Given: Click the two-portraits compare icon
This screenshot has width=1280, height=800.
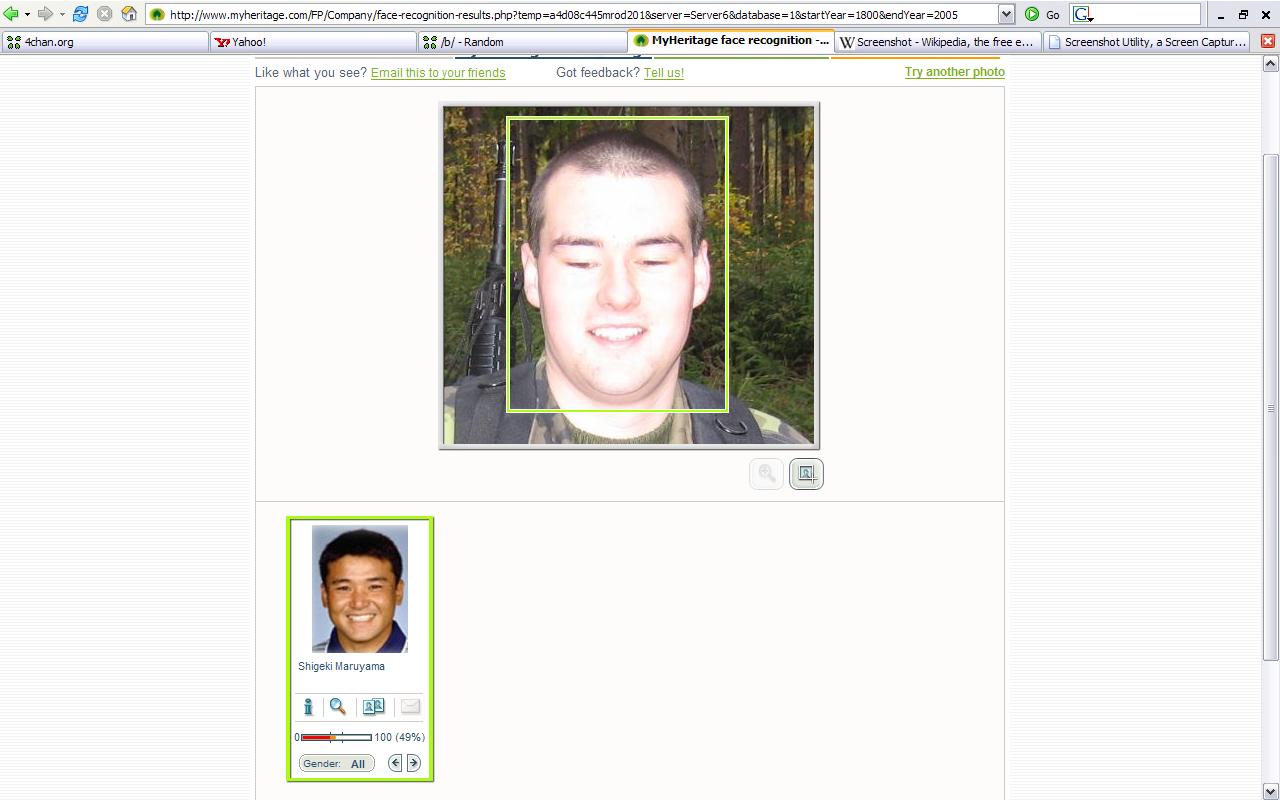Looking at the screenshot, I should (x=373, y=707).
